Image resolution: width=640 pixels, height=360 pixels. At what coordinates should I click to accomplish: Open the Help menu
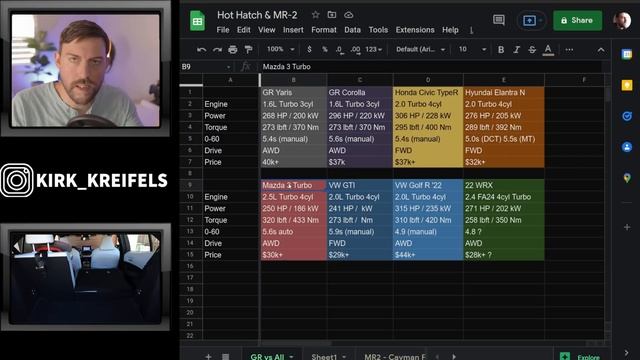pos(450,30)
